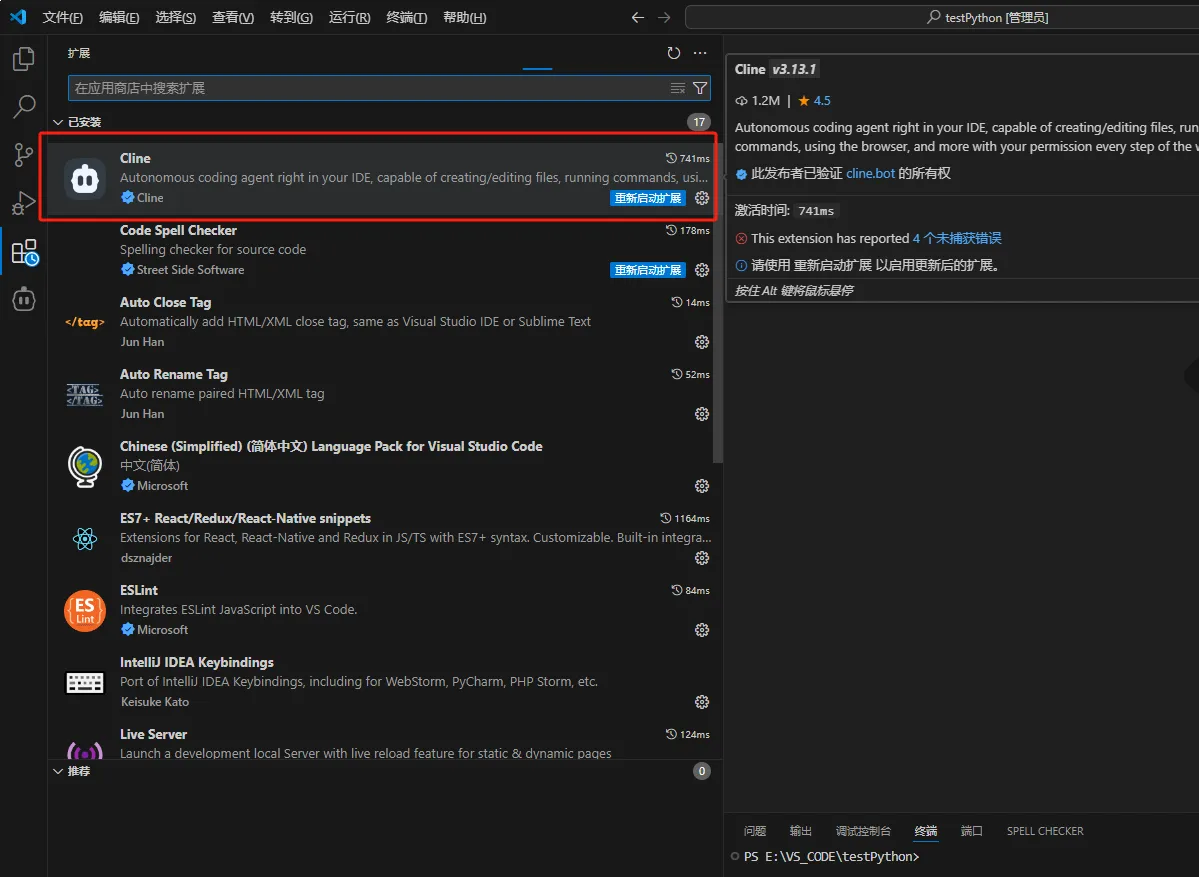The image size is (1199, 877).
Task: Switch to the 问题 panel tab
Action: 755,831
